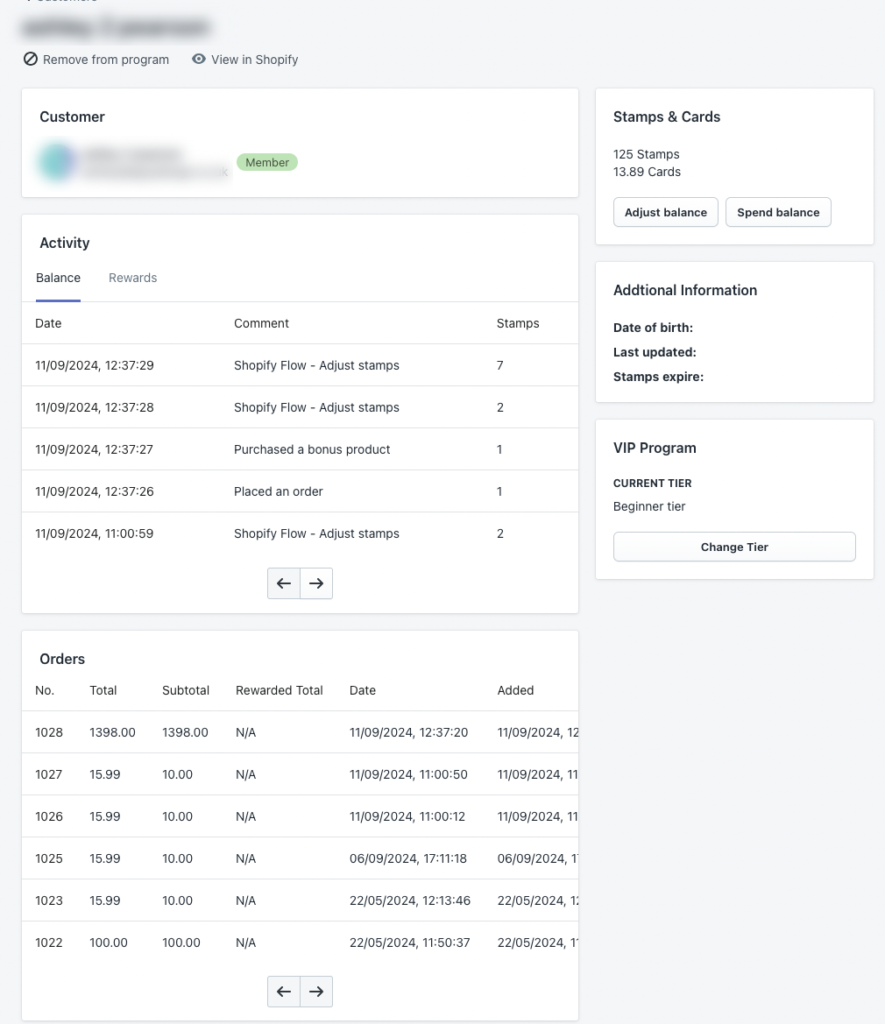Open Adjust balance dialog
The height and width of the screenshot is (1024, 885).
(x=666, y=212)
